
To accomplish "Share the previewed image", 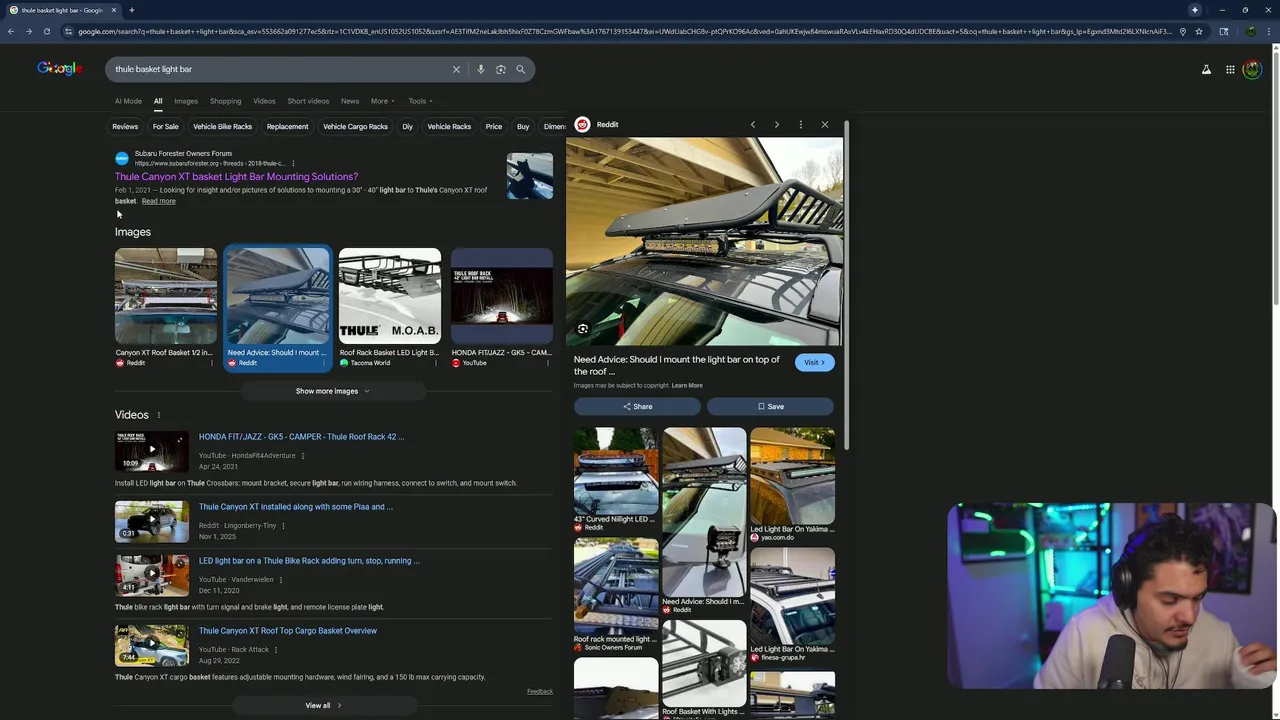I will (x=637, y=407).
